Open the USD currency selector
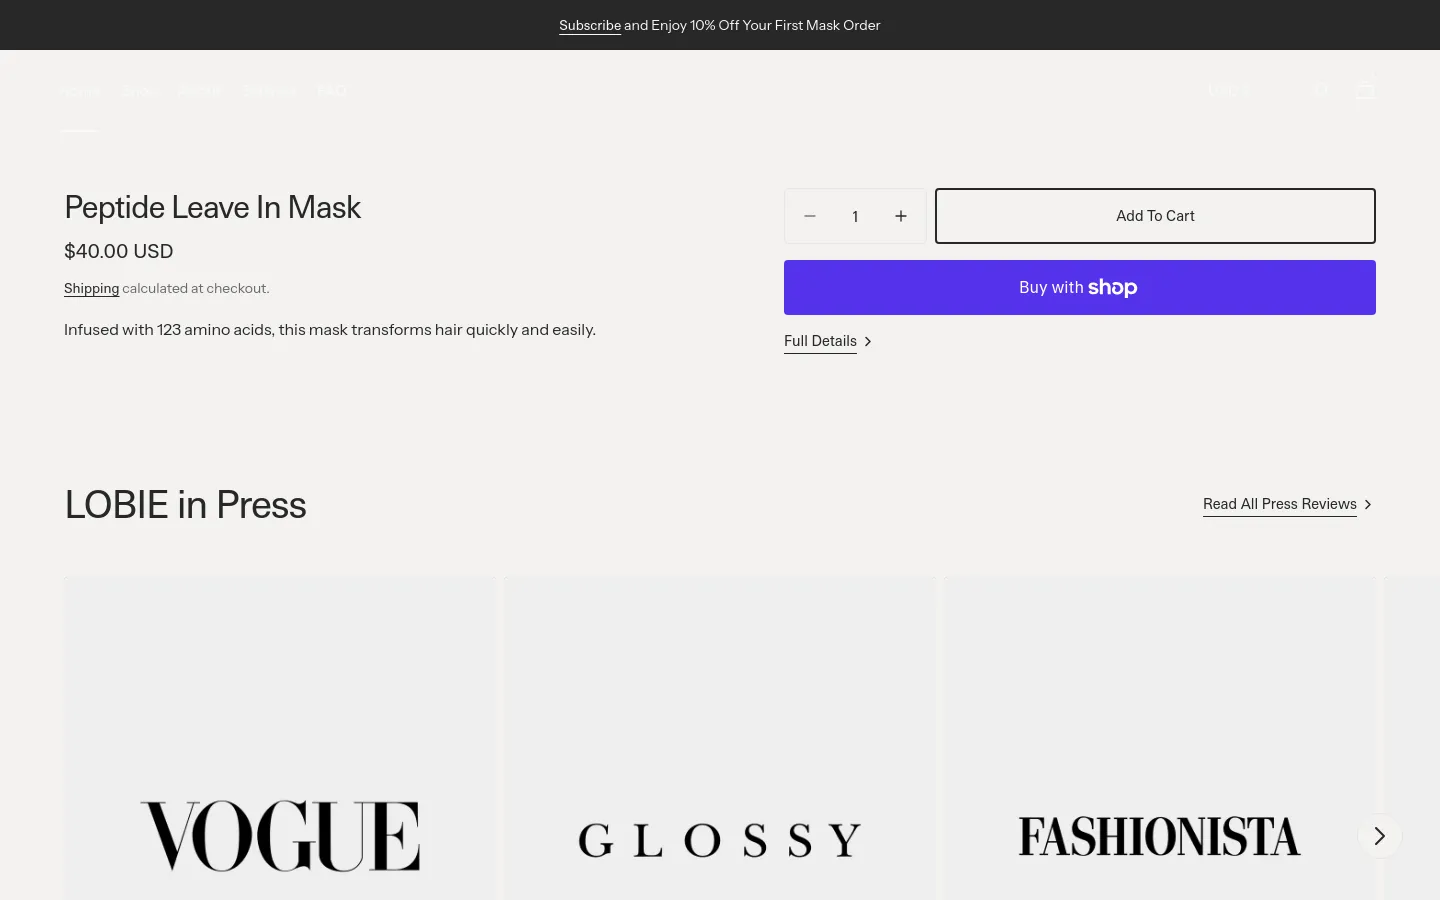The image size is (1440, 900). 1228,90
